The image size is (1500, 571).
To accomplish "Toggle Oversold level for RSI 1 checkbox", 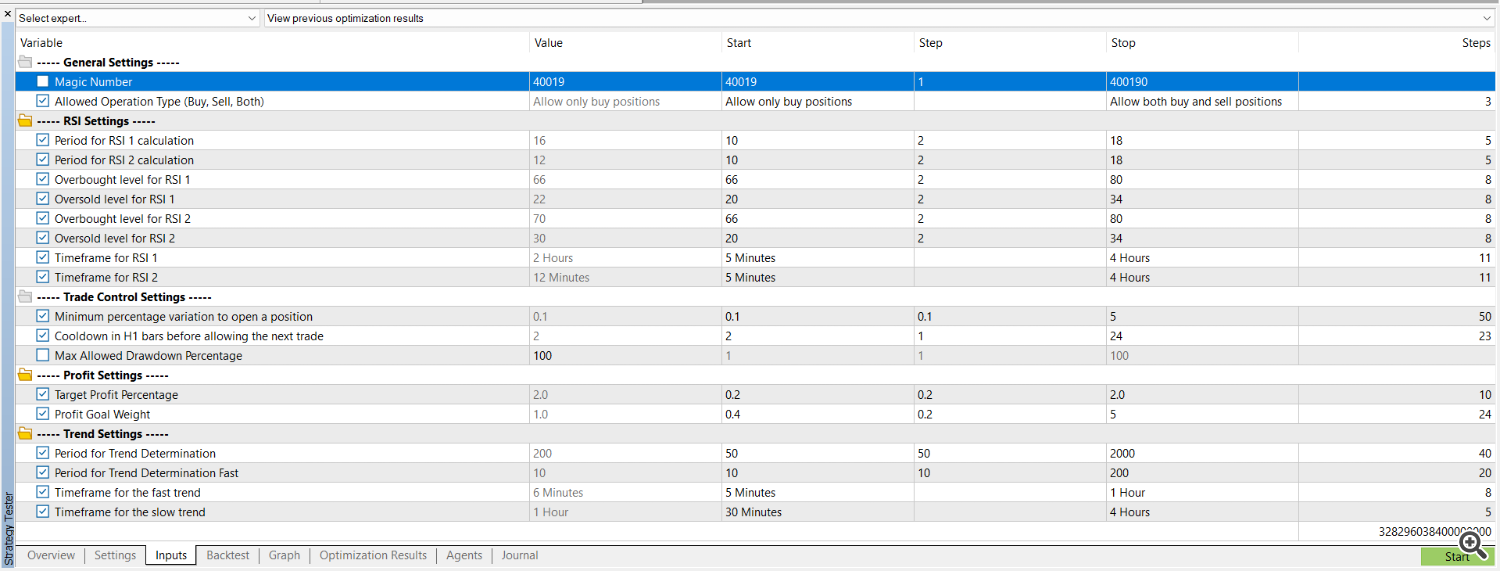I will (42, 199).
